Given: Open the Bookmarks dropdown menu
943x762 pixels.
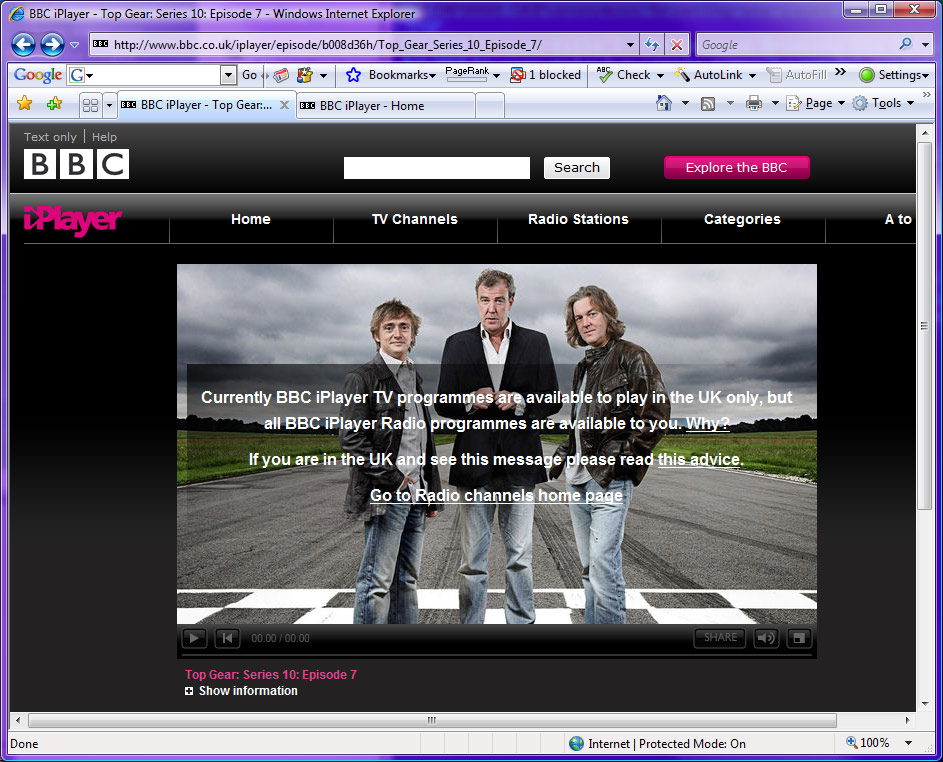Looking at the screenshot, I should (402, 75).
